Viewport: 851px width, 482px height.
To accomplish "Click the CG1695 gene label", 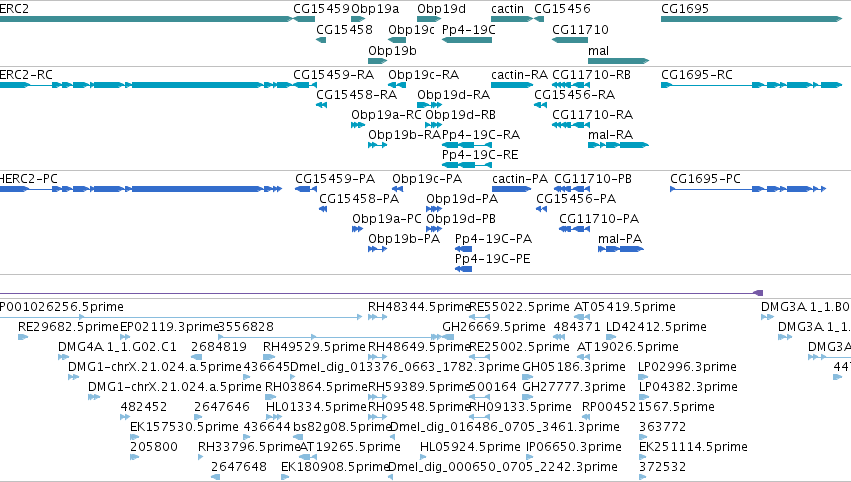I will 685,9.
